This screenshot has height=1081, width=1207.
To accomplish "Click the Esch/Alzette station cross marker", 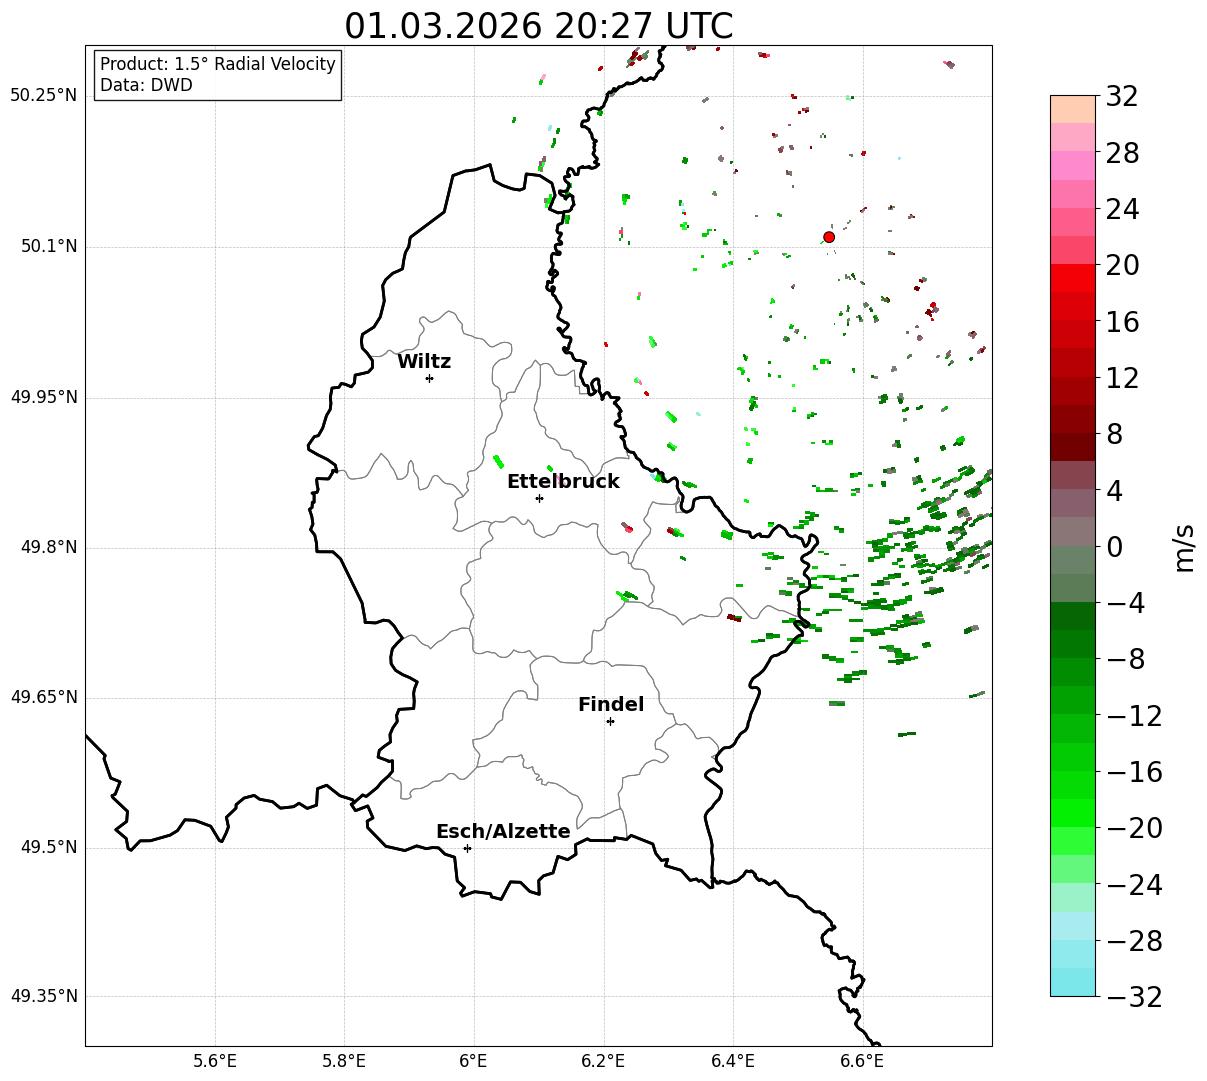I will point(467,848).
